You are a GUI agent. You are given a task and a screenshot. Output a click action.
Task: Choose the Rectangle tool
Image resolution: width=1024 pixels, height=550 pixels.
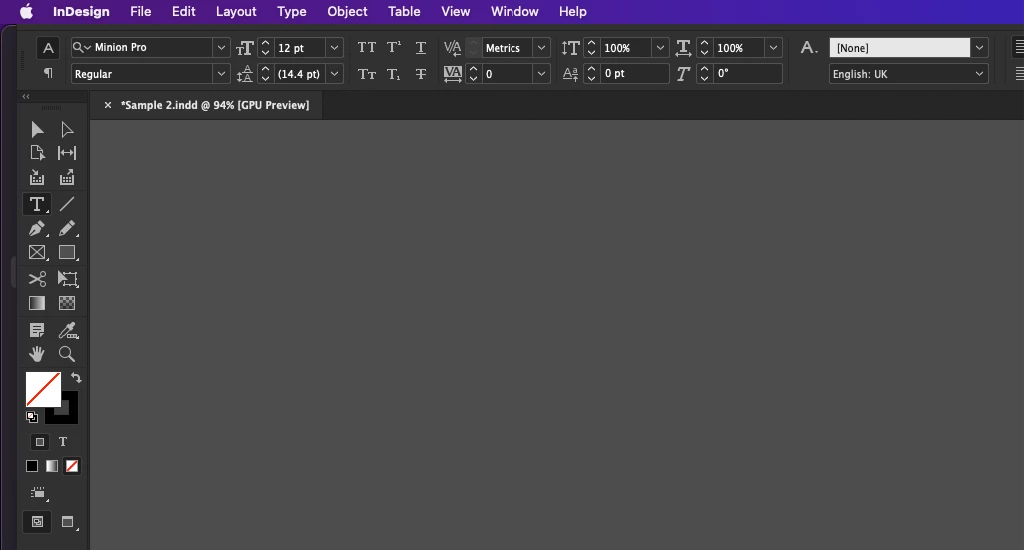[67, 253]
